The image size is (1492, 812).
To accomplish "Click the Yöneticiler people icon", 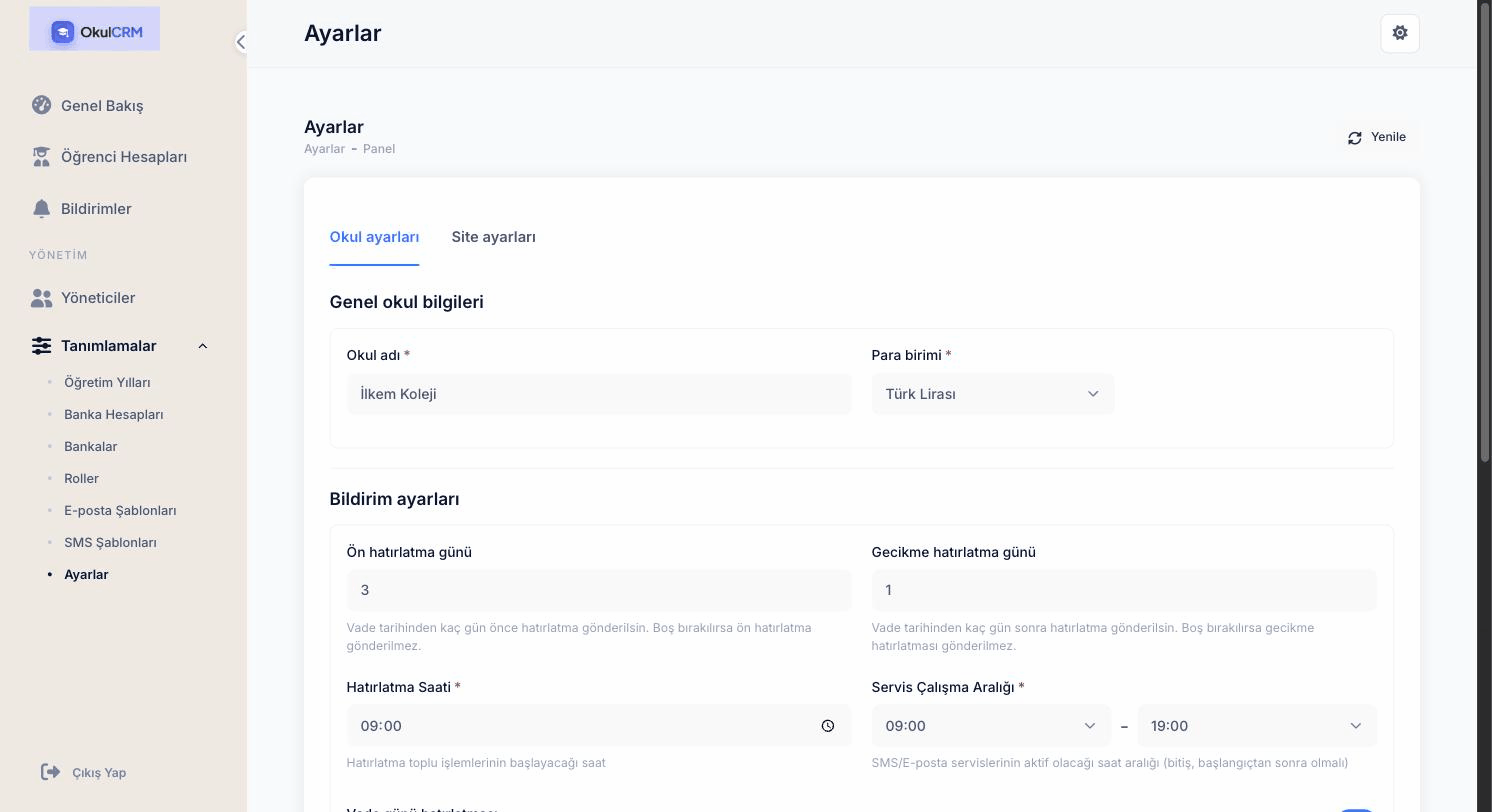I will [41, 297].
